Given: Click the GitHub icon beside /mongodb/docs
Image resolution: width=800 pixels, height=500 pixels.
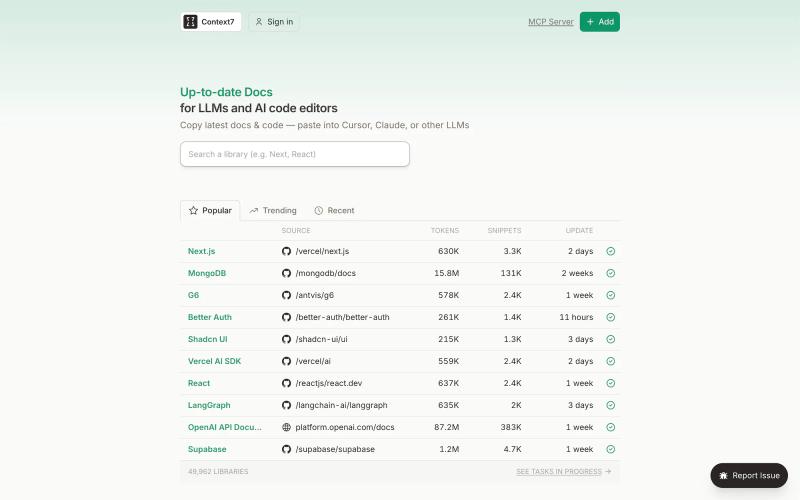Looking at the screenshot, I should [286, 273].
